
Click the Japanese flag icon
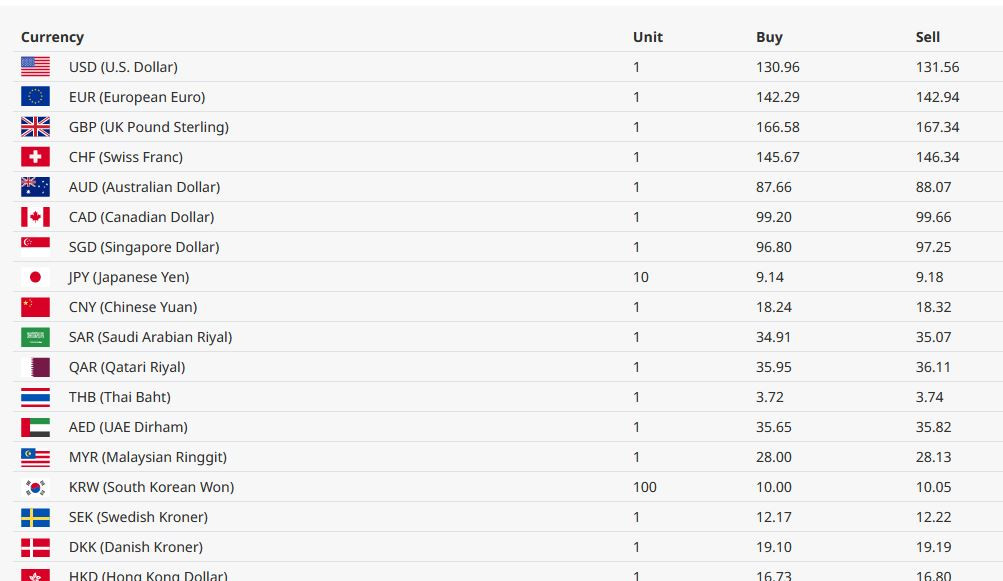(x=35, y=277)
